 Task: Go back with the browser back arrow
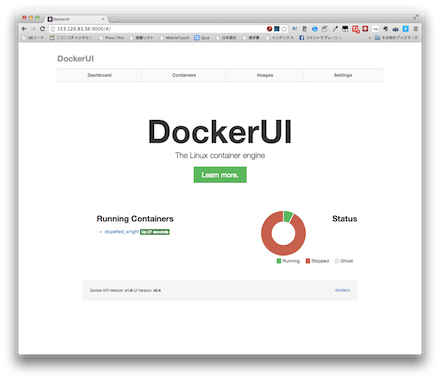pos(24,29)
